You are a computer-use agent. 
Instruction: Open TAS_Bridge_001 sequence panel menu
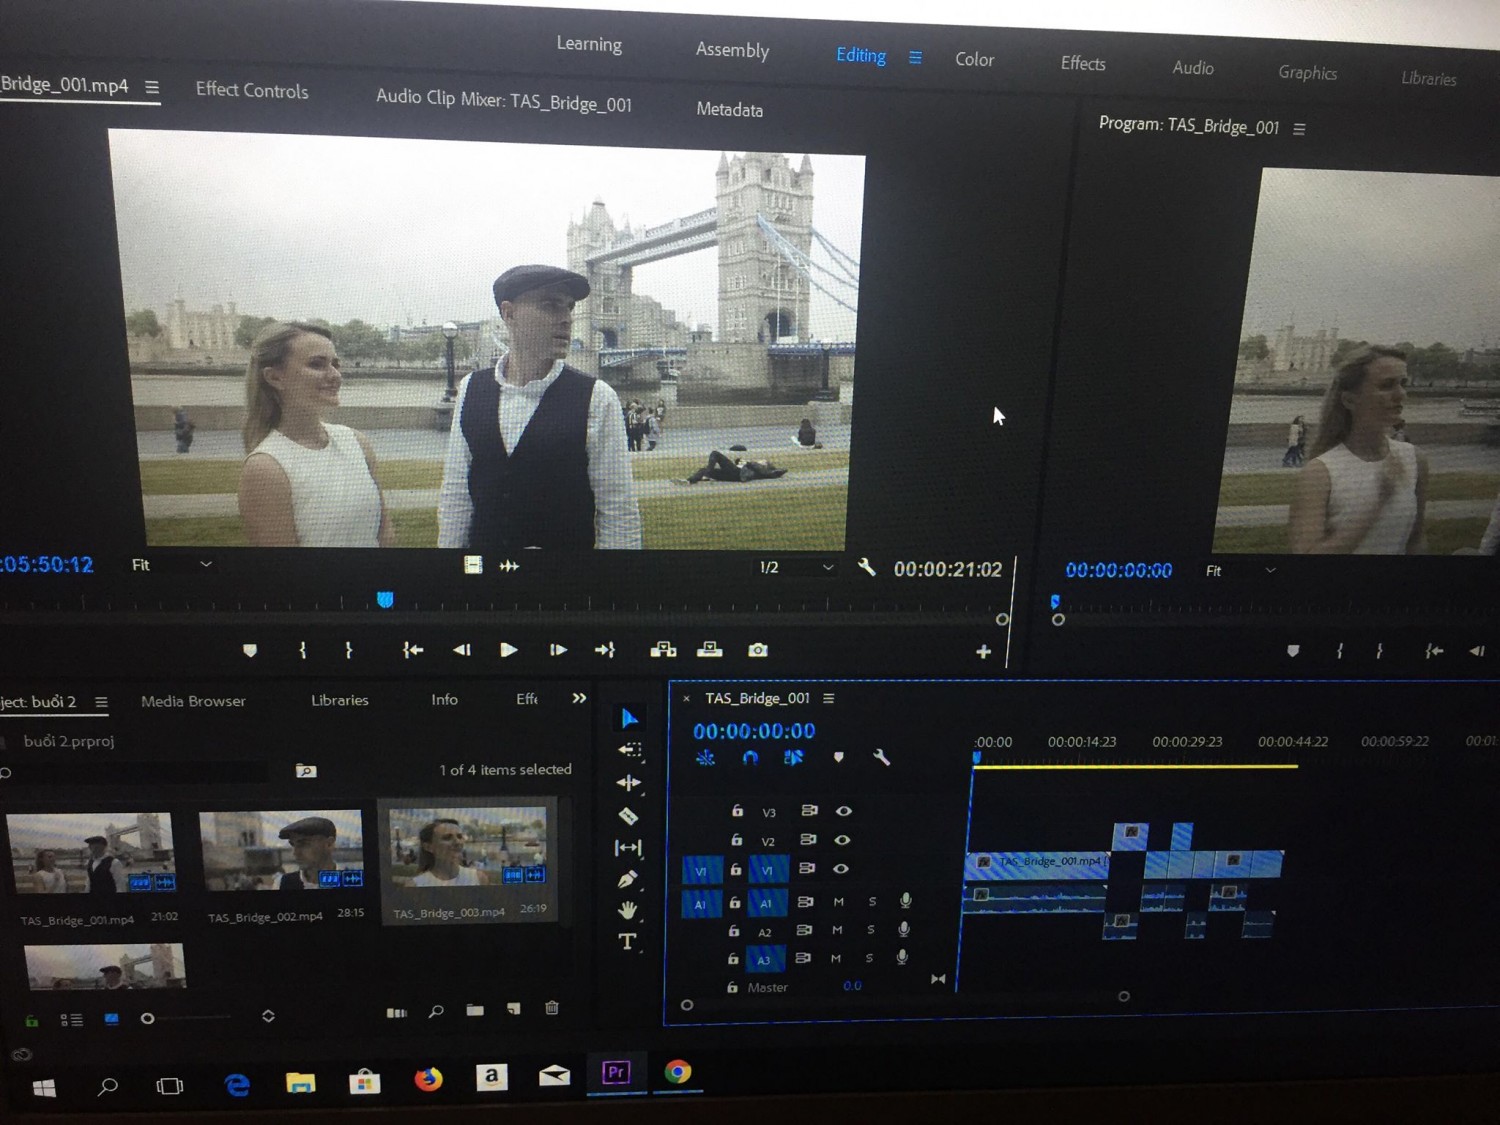(x=828, y=698)
